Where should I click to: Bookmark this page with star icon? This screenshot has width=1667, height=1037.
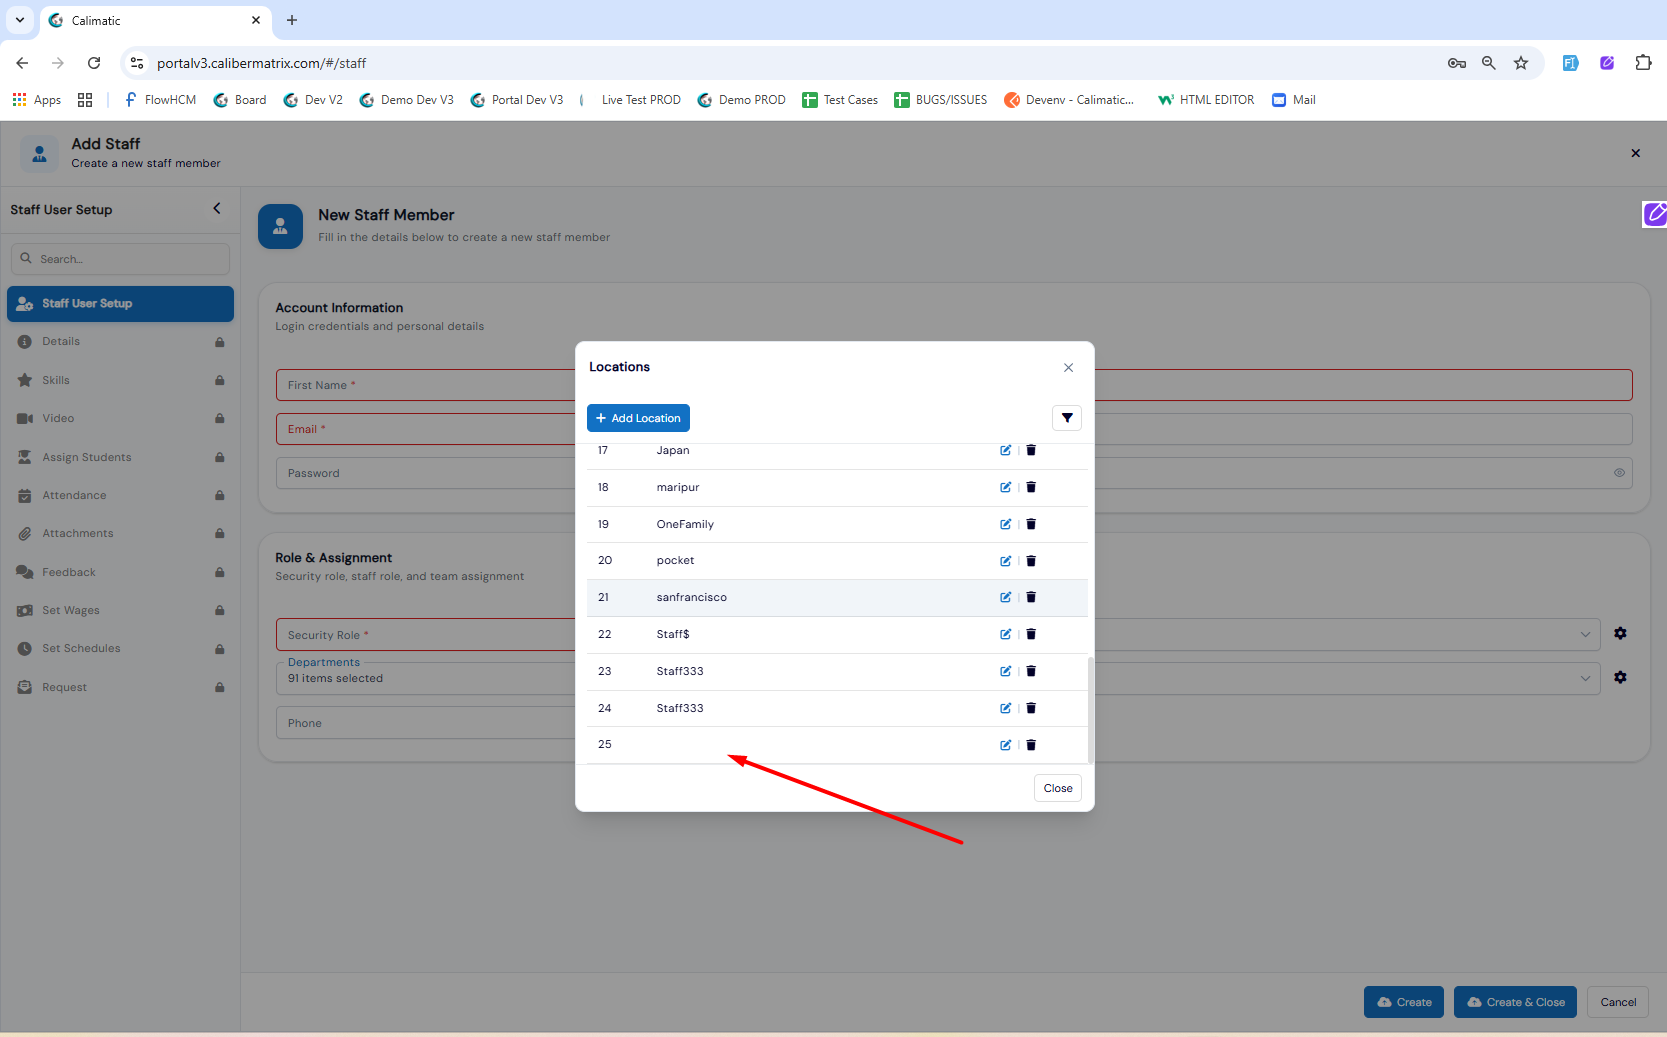[1521, 63]
